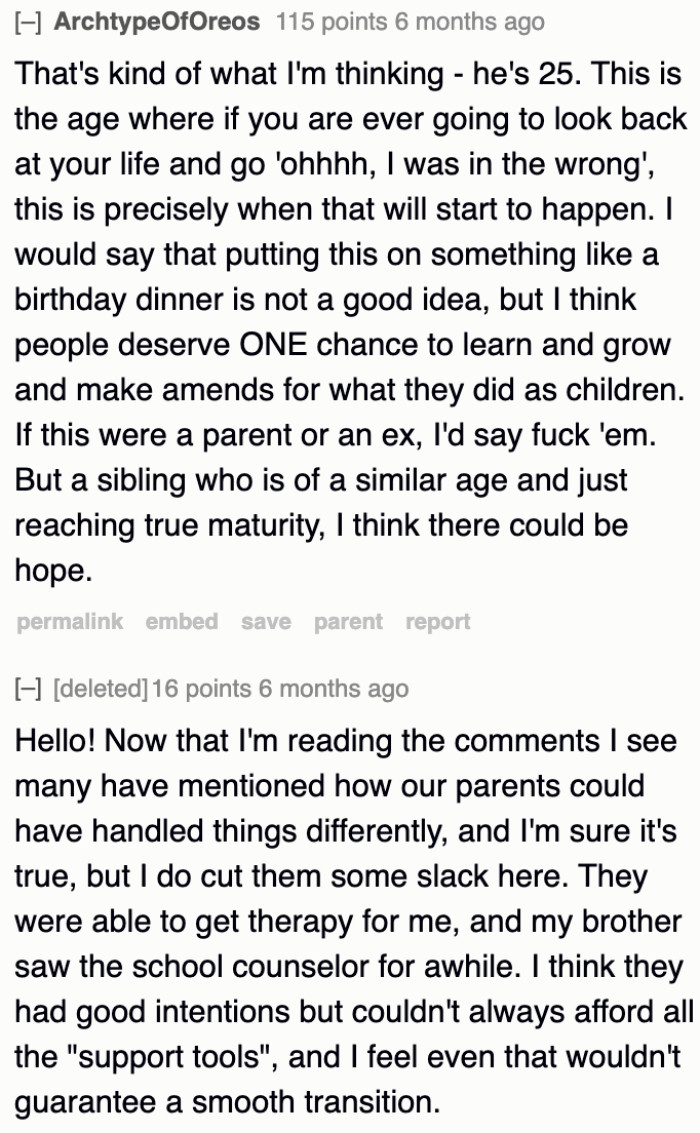
Task: Report ArchtypeOfOreos's comment
Action: tap(436, 622)
